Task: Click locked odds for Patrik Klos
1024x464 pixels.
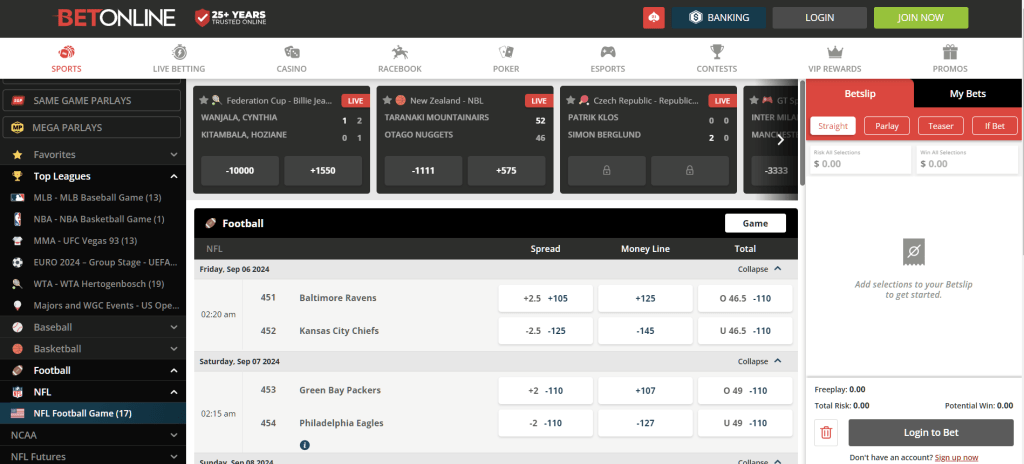Action: [606, 171]
